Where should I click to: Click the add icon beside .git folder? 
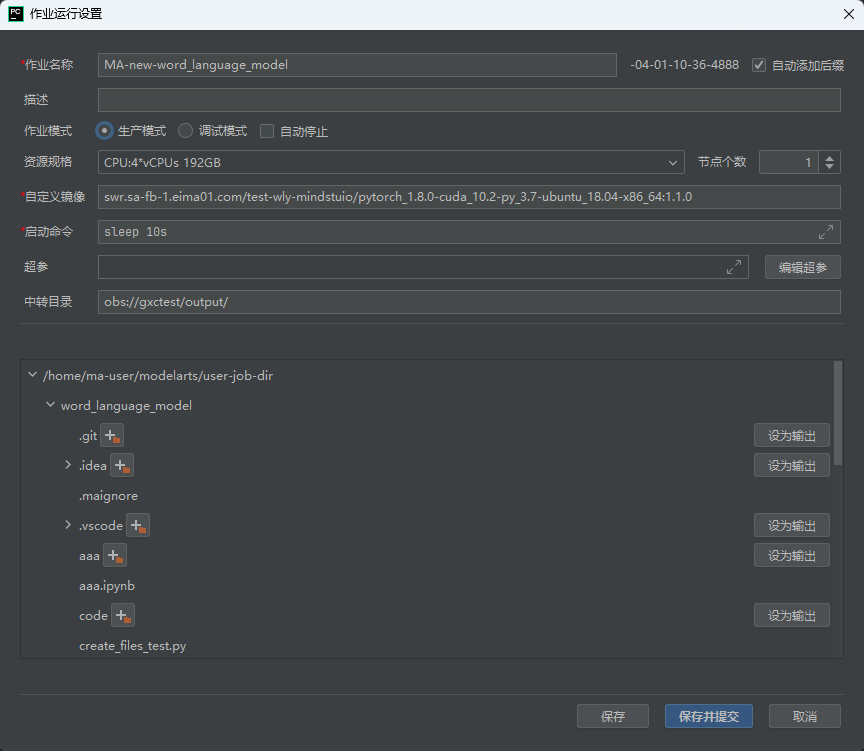(112, 435)
